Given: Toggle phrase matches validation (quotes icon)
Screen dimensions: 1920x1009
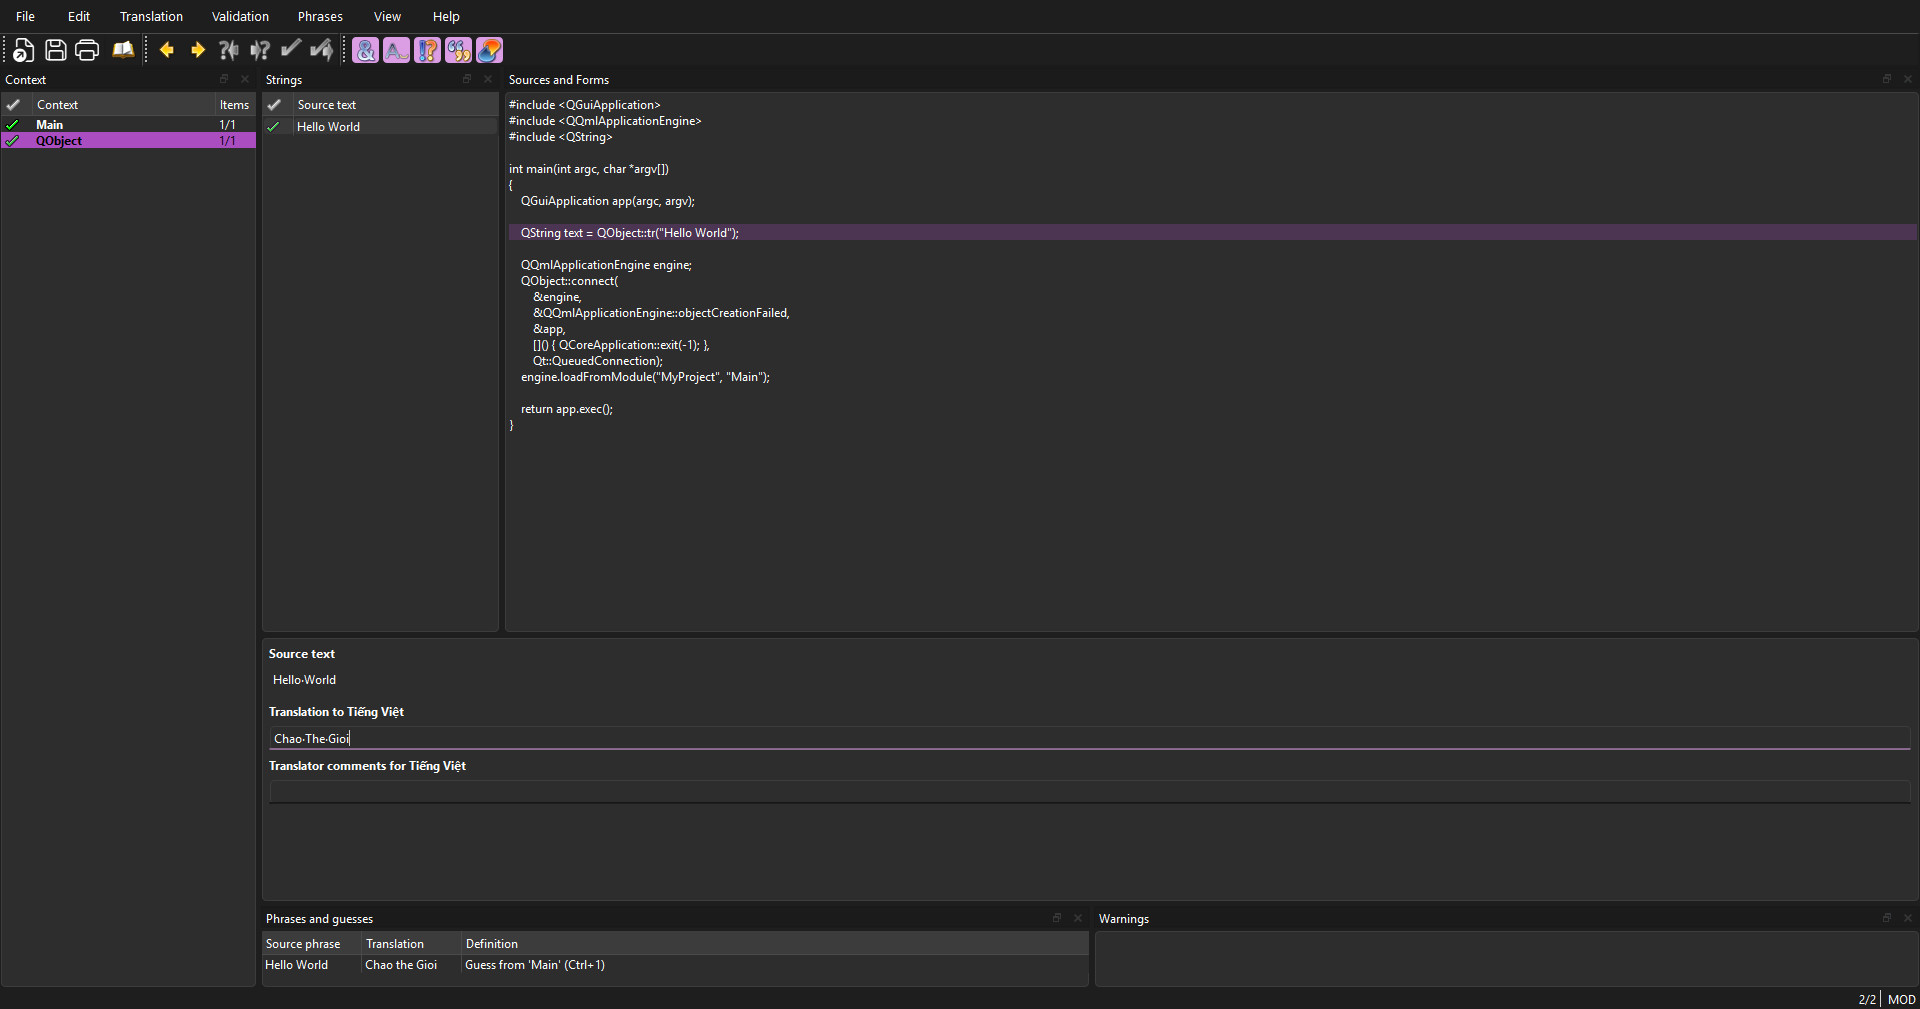Looking at the screenshot, I should coord(458,50).
